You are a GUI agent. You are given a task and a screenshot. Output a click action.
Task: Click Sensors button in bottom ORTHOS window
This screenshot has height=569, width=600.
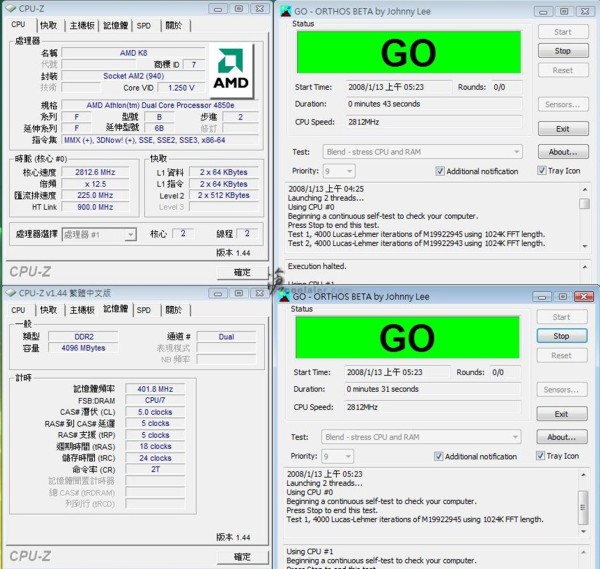(x=561, y=390)
